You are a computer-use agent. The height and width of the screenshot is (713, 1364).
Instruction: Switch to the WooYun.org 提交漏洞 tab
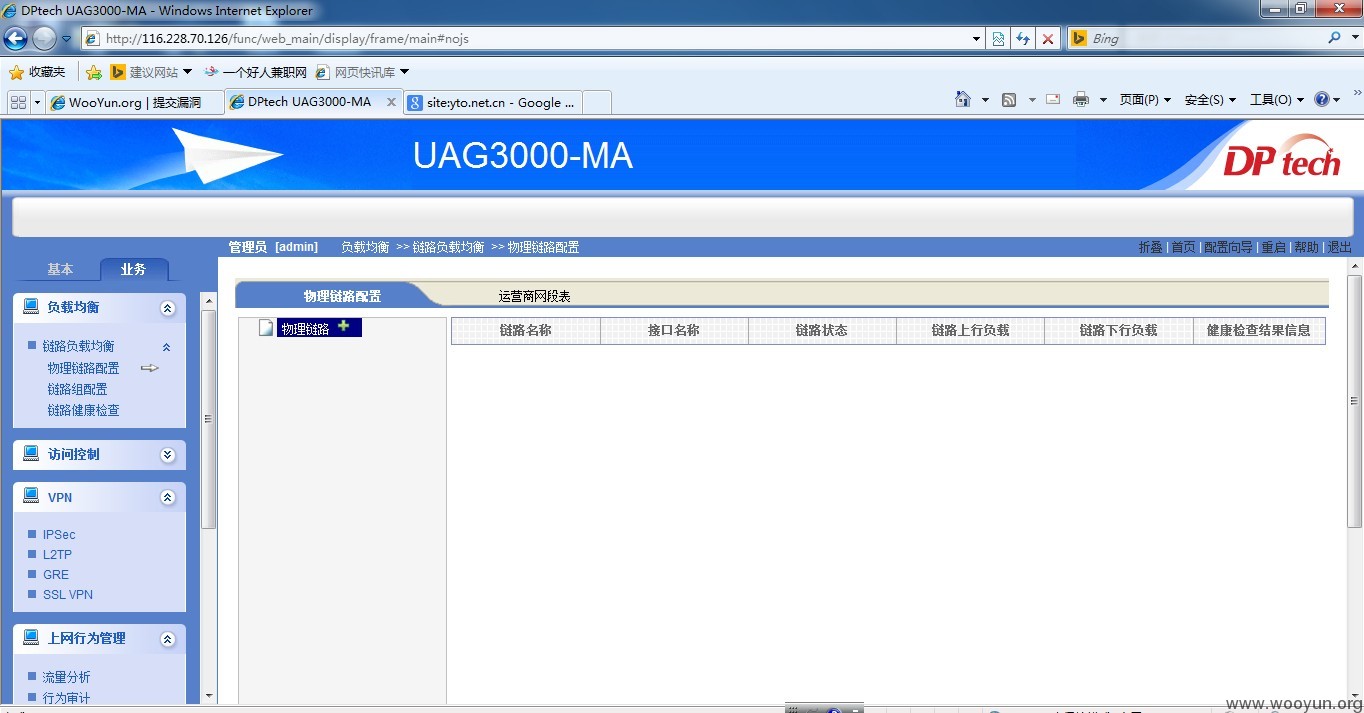click(134, 102)
